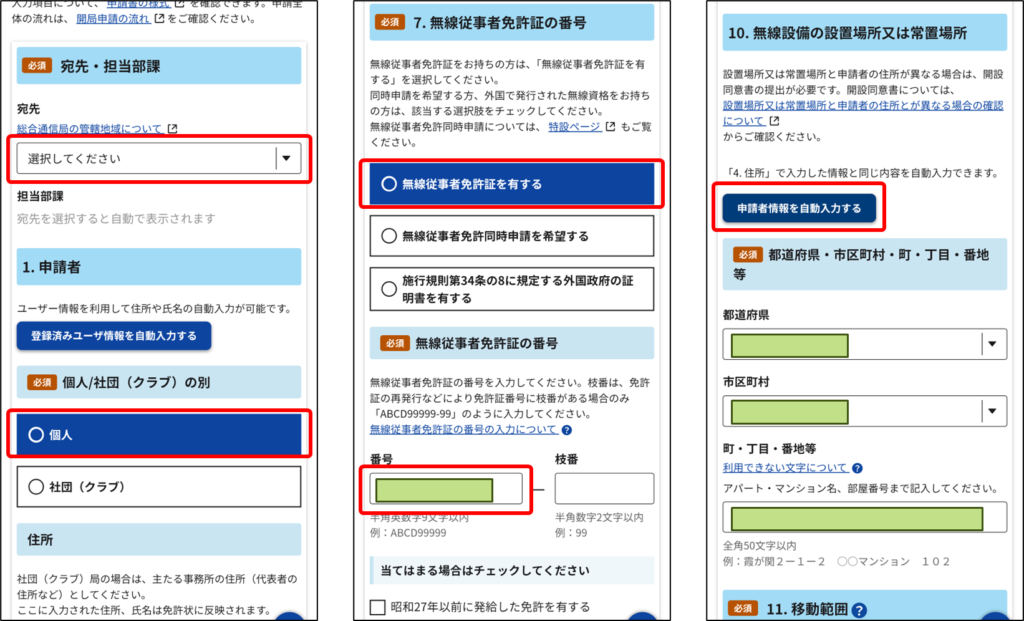The height and width of the screenshot is (621, 1024).
Task: Click the 町・丁目・番地等 address field
Action: point(864,518)
